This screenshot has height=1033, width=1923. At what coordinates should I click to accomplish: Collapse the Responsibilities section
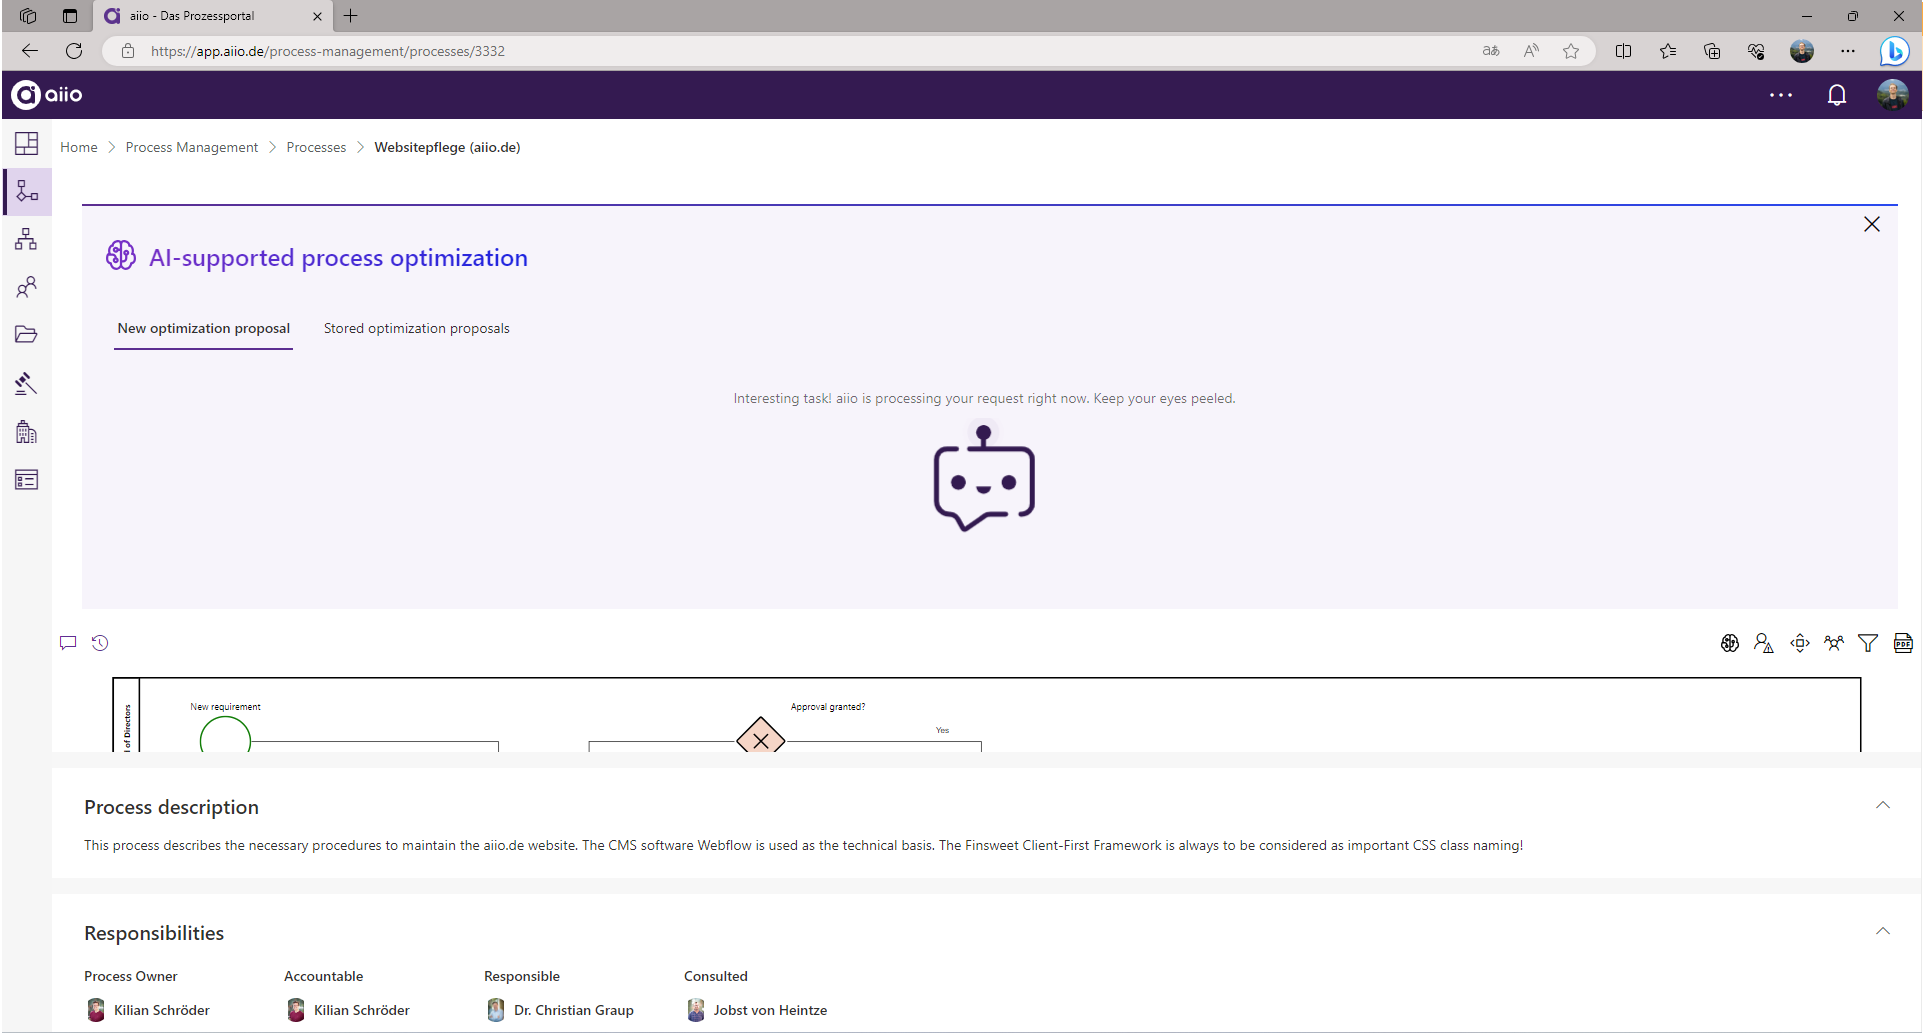pos(1883,930)
